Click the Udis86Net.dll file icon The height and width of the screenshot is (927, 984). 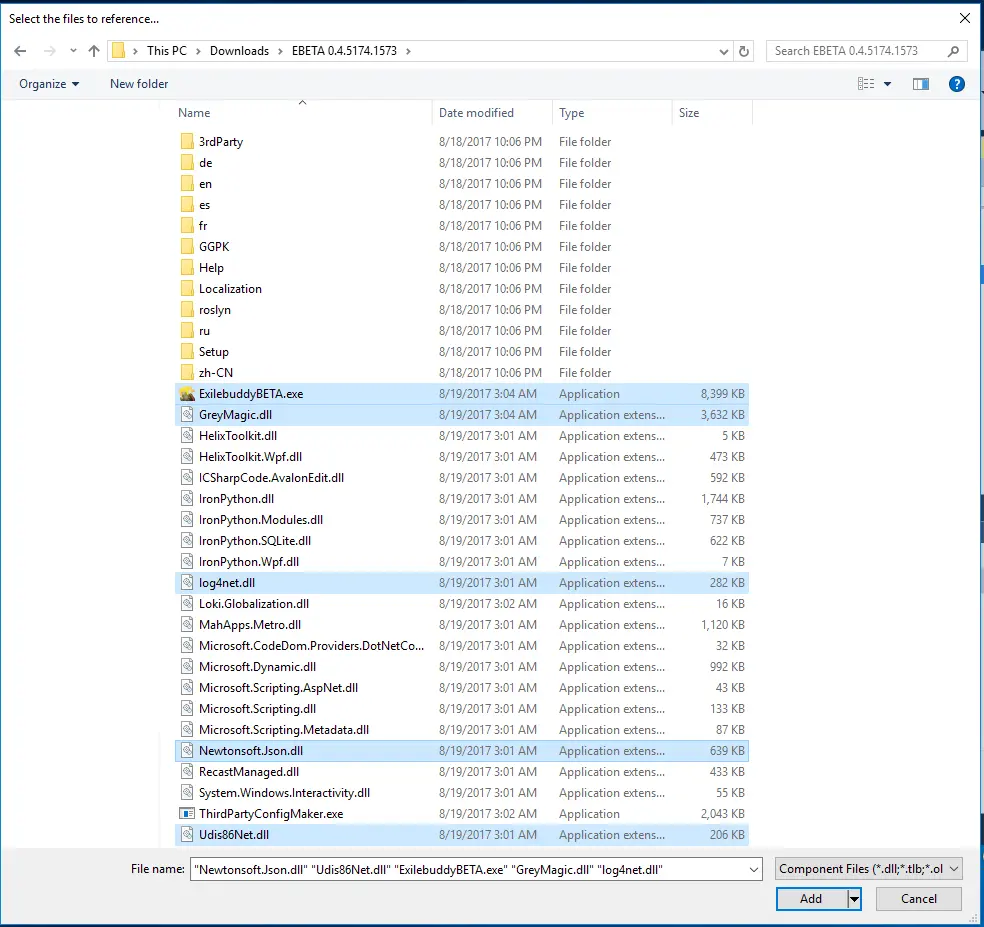point(187,835)
